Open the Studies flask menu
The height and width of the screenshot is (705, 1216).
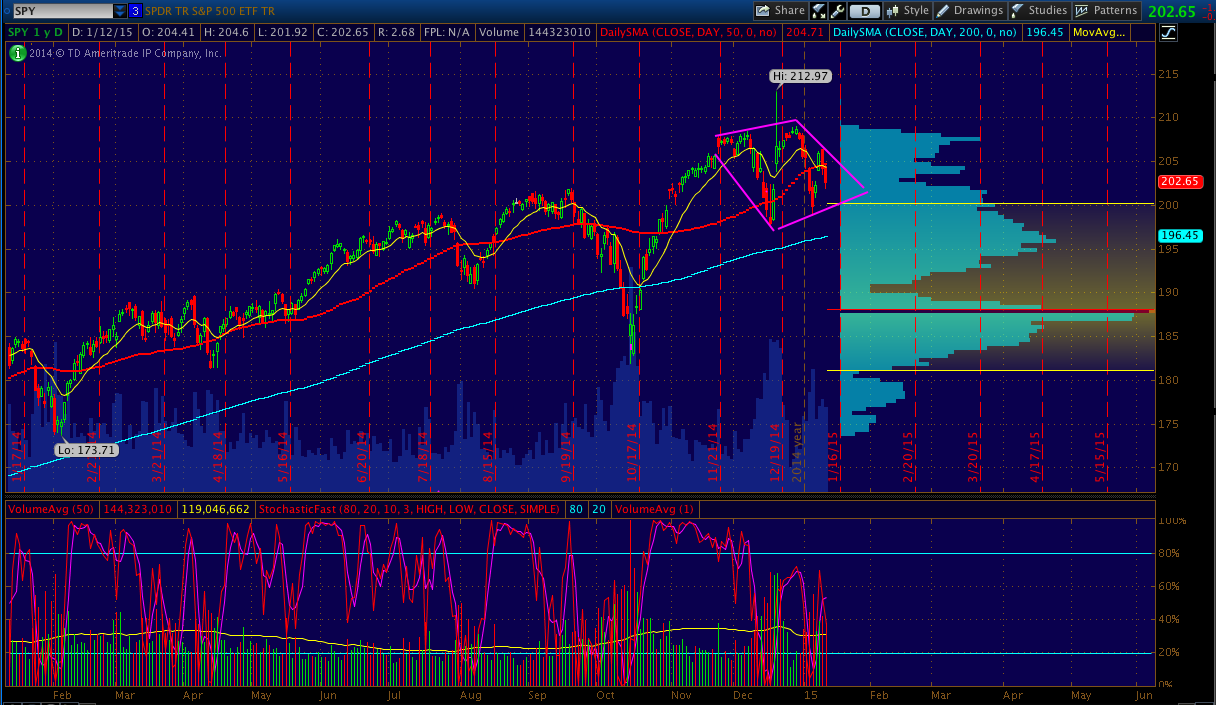(x=1038, y=11)
